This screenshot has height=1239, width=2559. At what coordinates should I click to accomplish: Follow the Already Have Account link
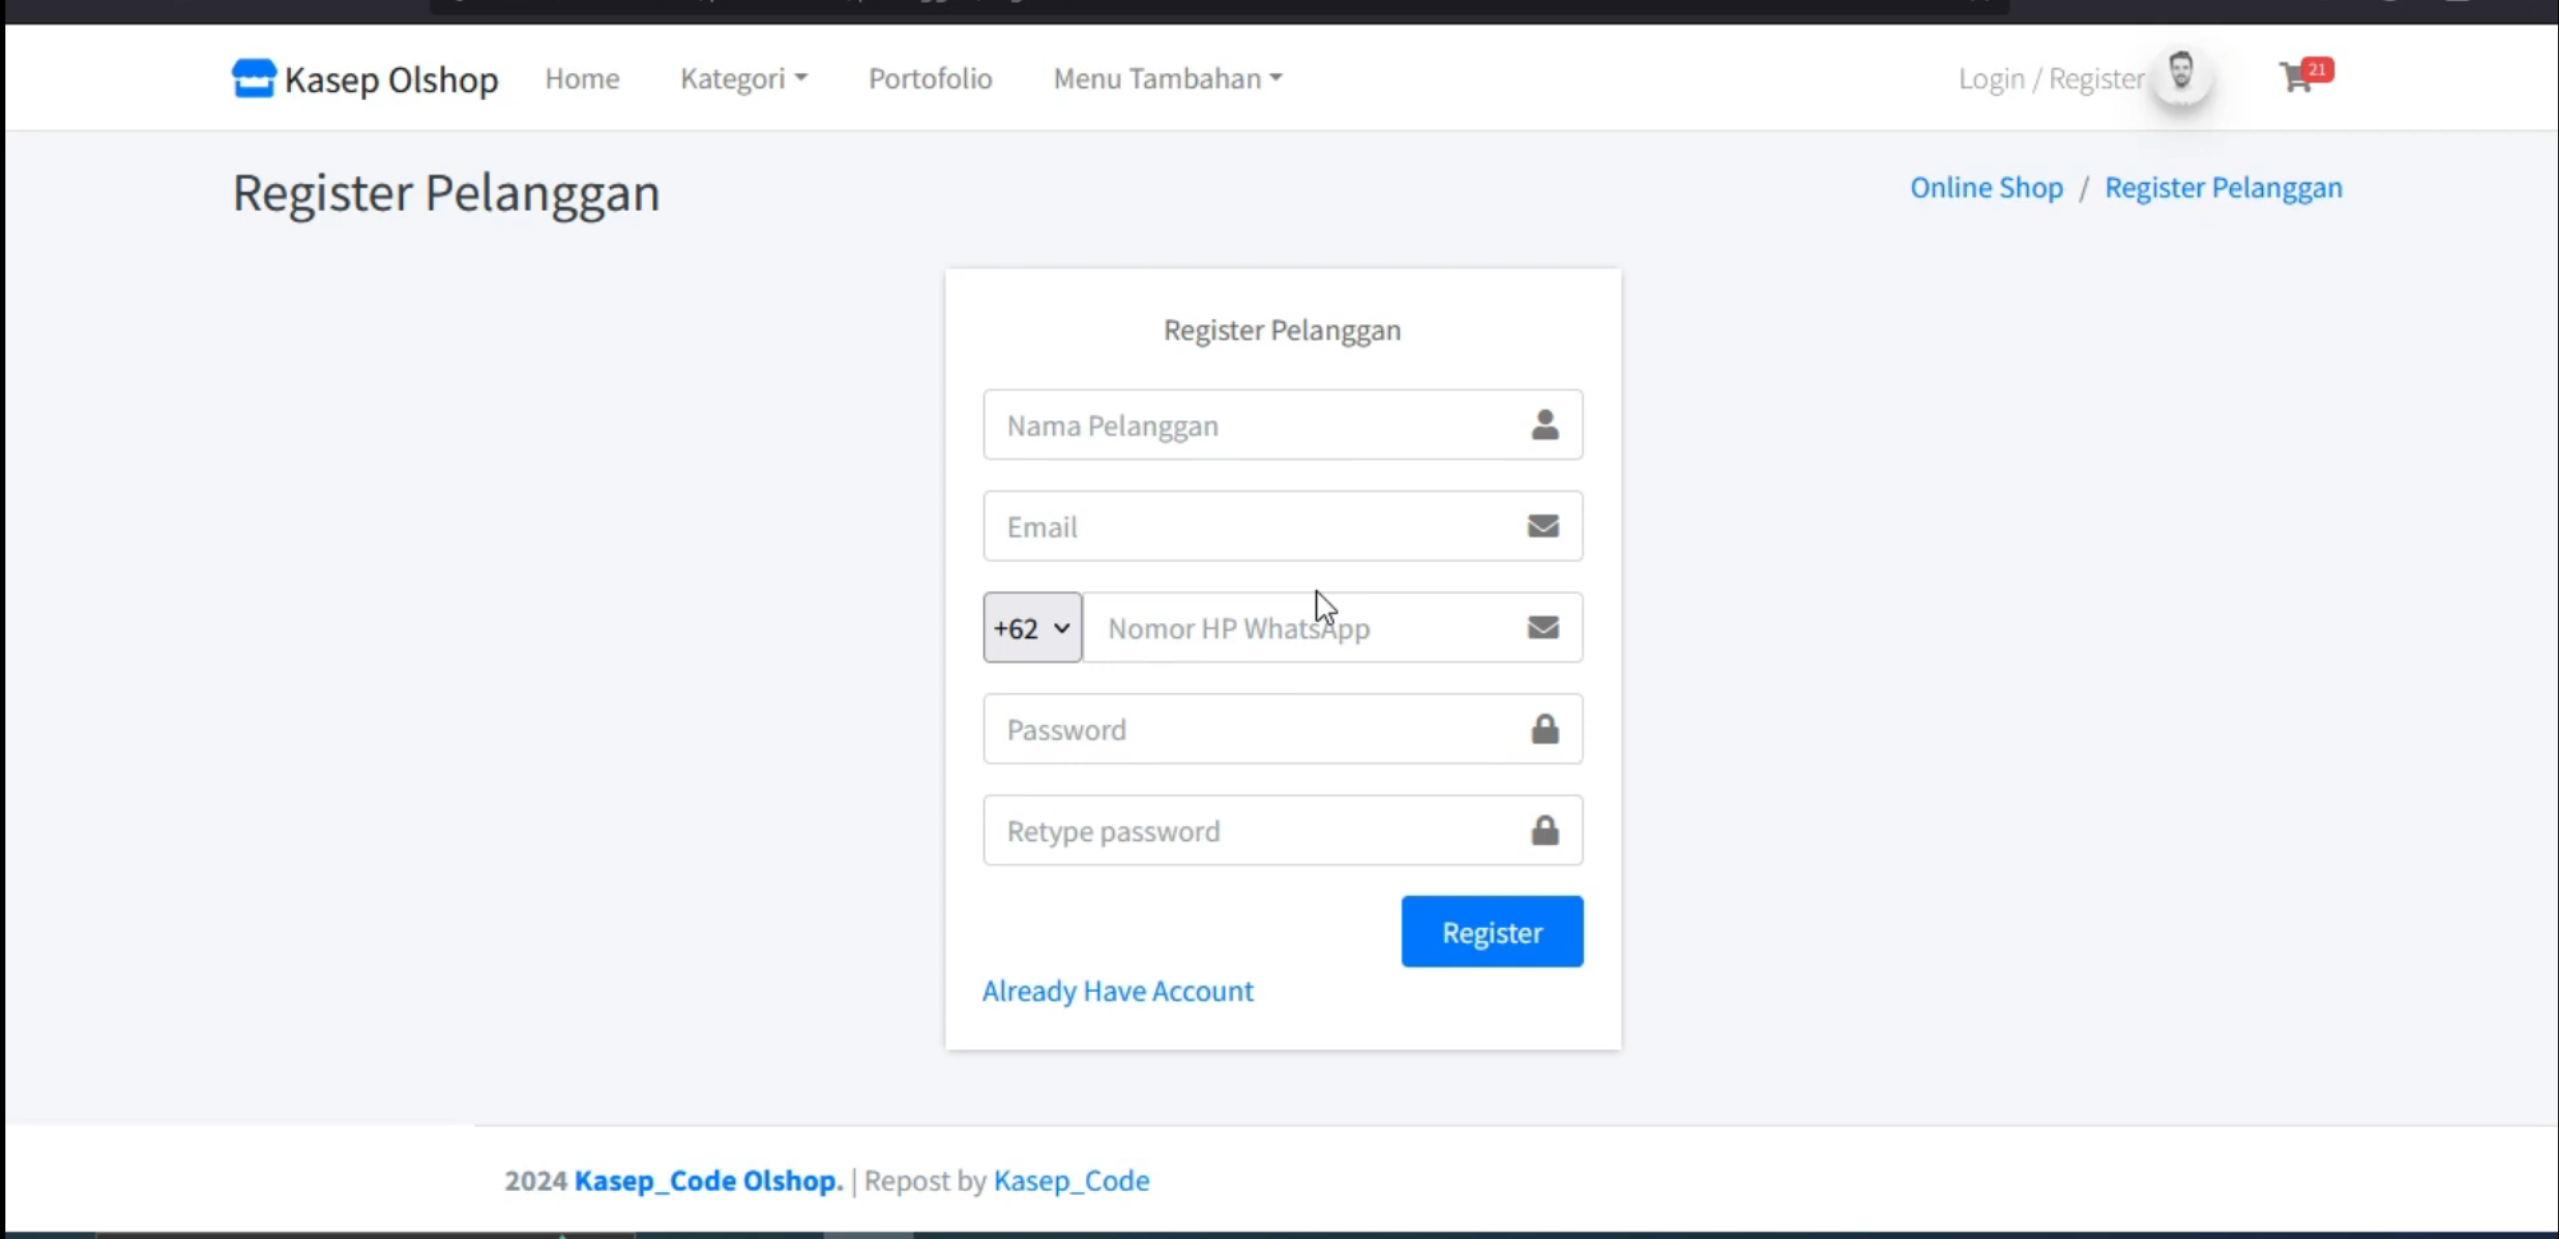point(1117,991)
